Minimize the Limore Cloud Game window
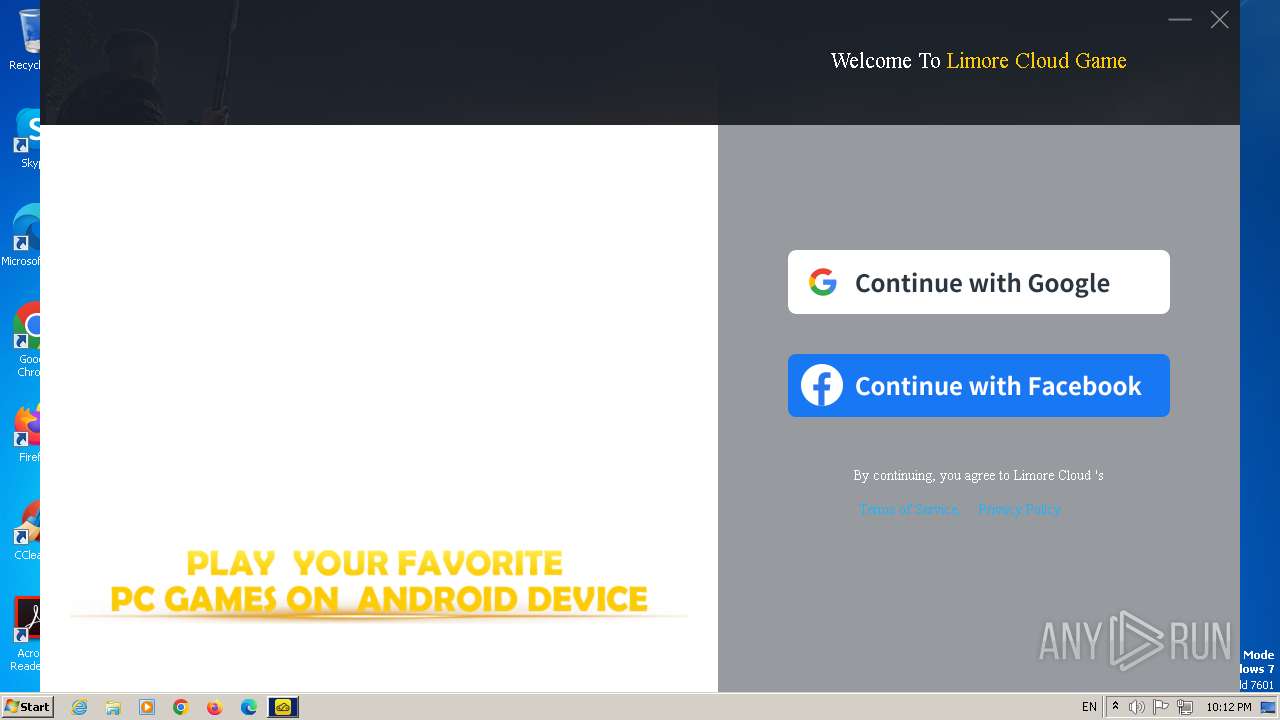 tap(1180, 19)
